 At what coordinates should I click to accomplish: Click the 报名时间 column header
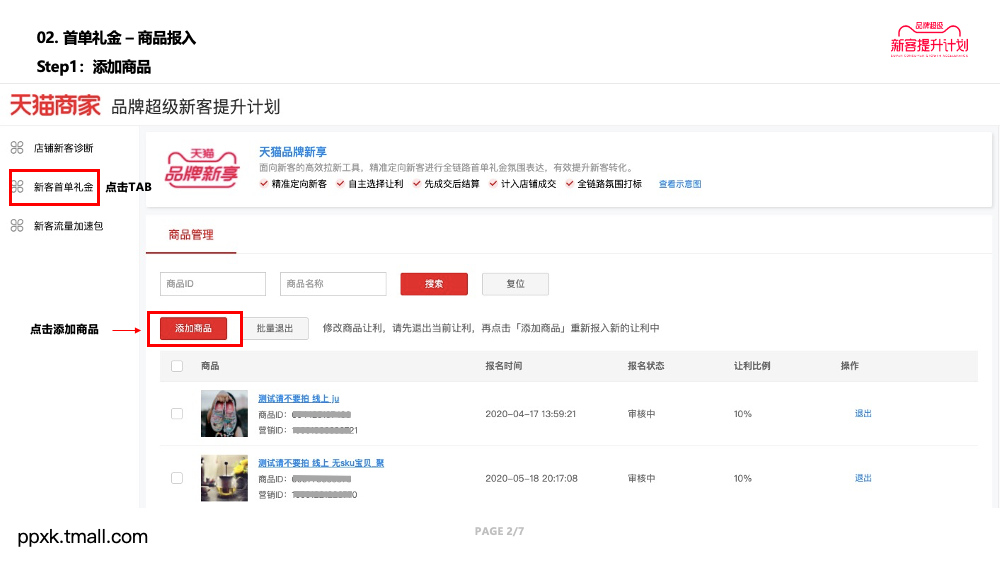tap(504, 366)
